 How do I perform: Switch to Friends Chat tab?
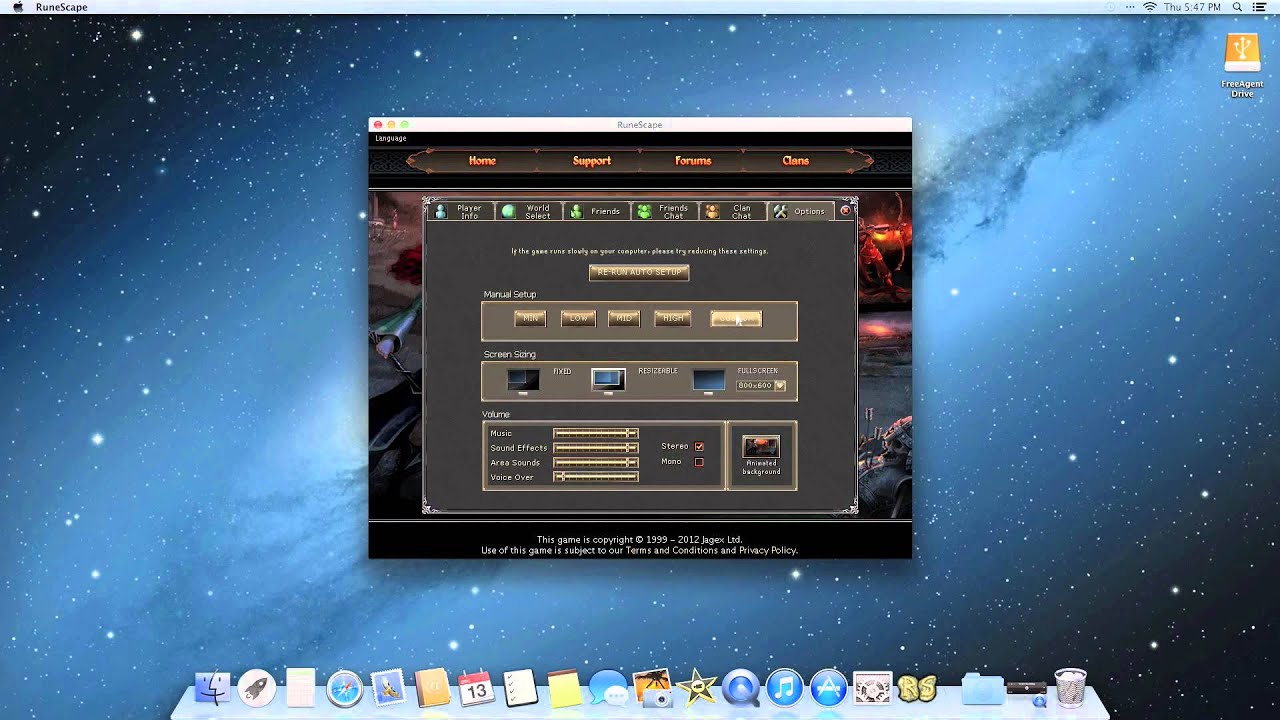tap(665, 211)
